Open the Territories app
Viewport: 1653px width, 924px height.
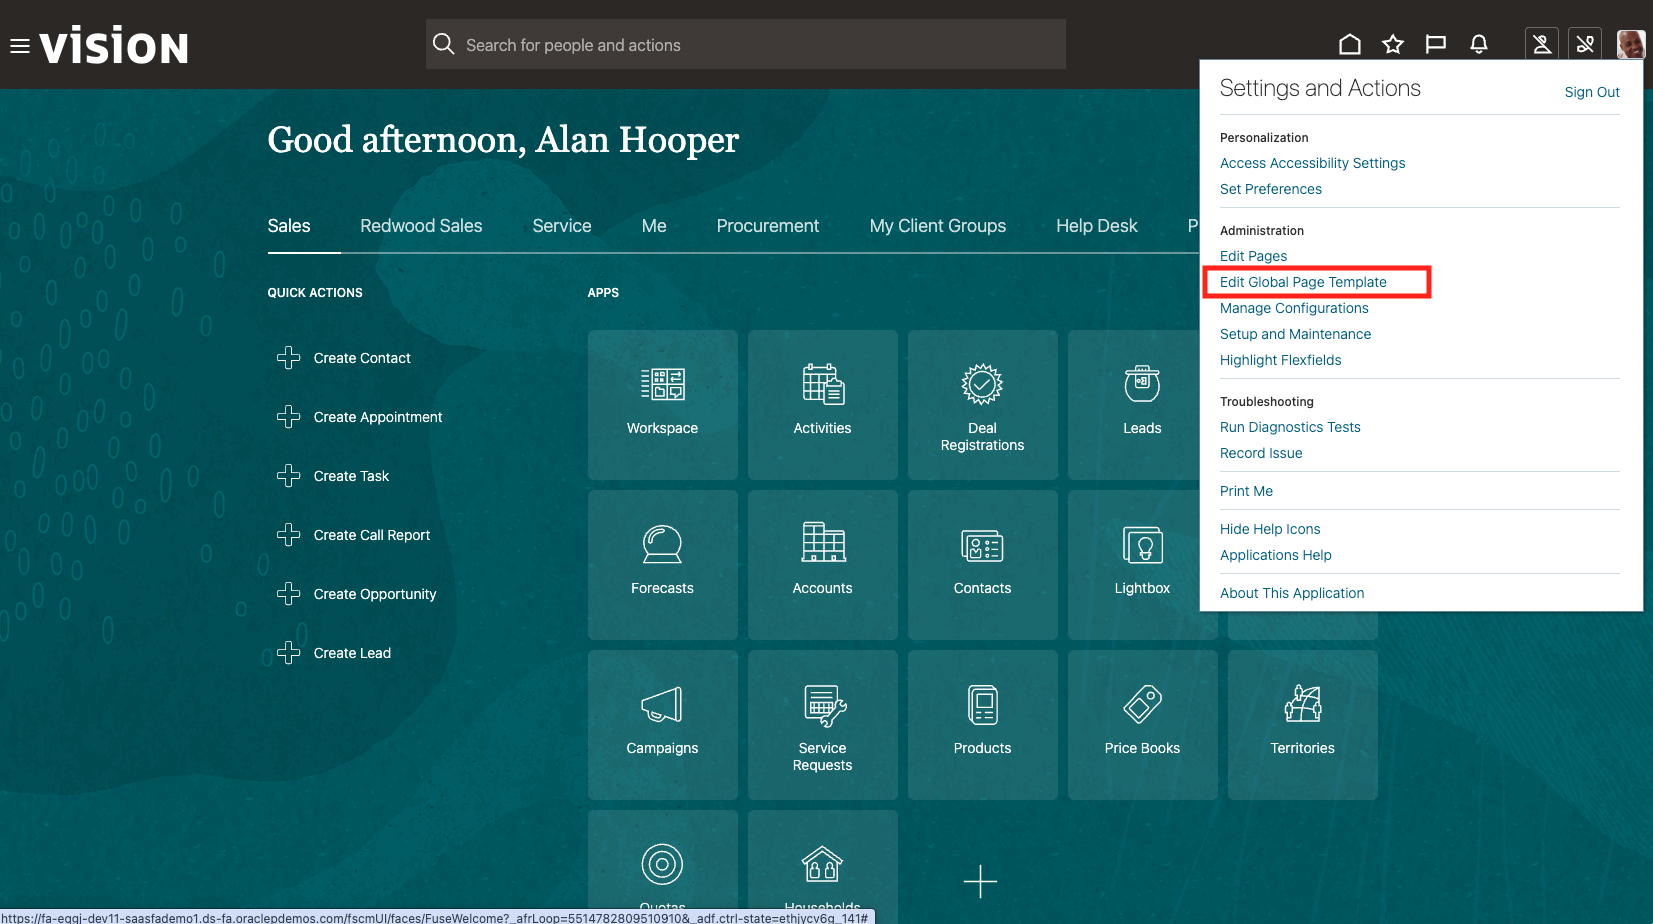click(x=1302, y=725)
